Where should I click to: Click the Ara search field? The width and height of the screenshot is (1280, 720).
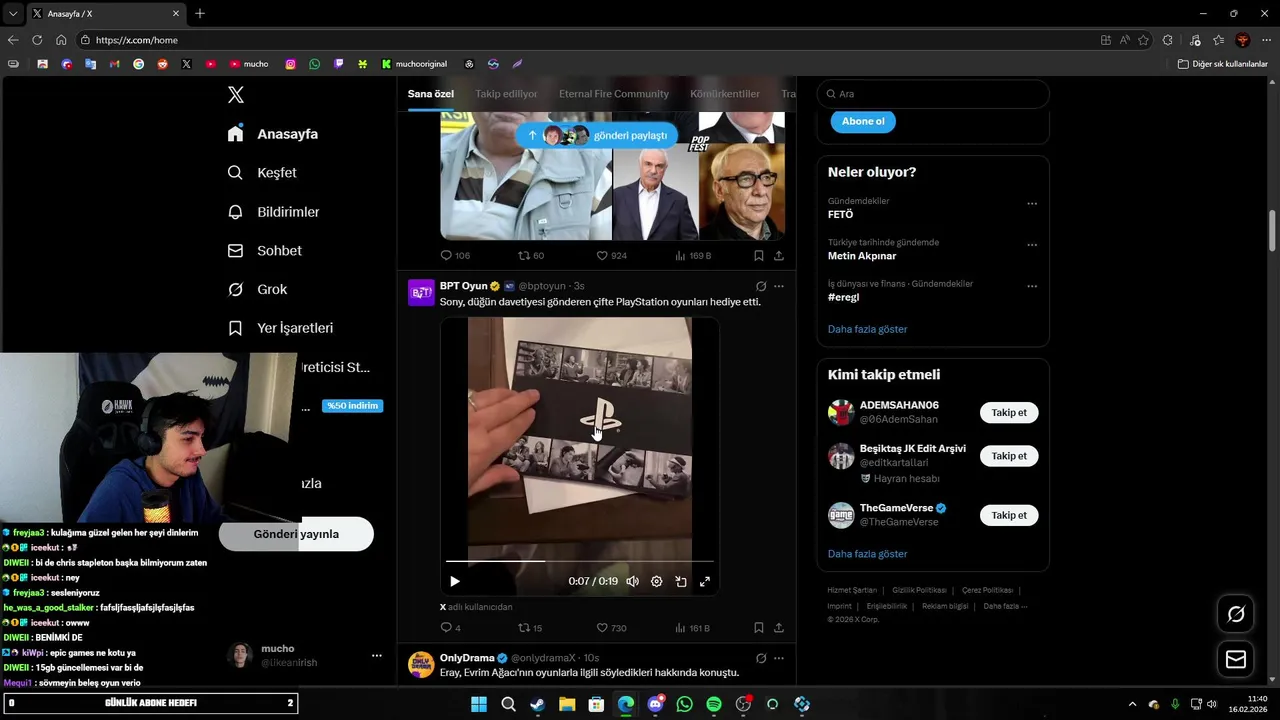pos(933,94)
